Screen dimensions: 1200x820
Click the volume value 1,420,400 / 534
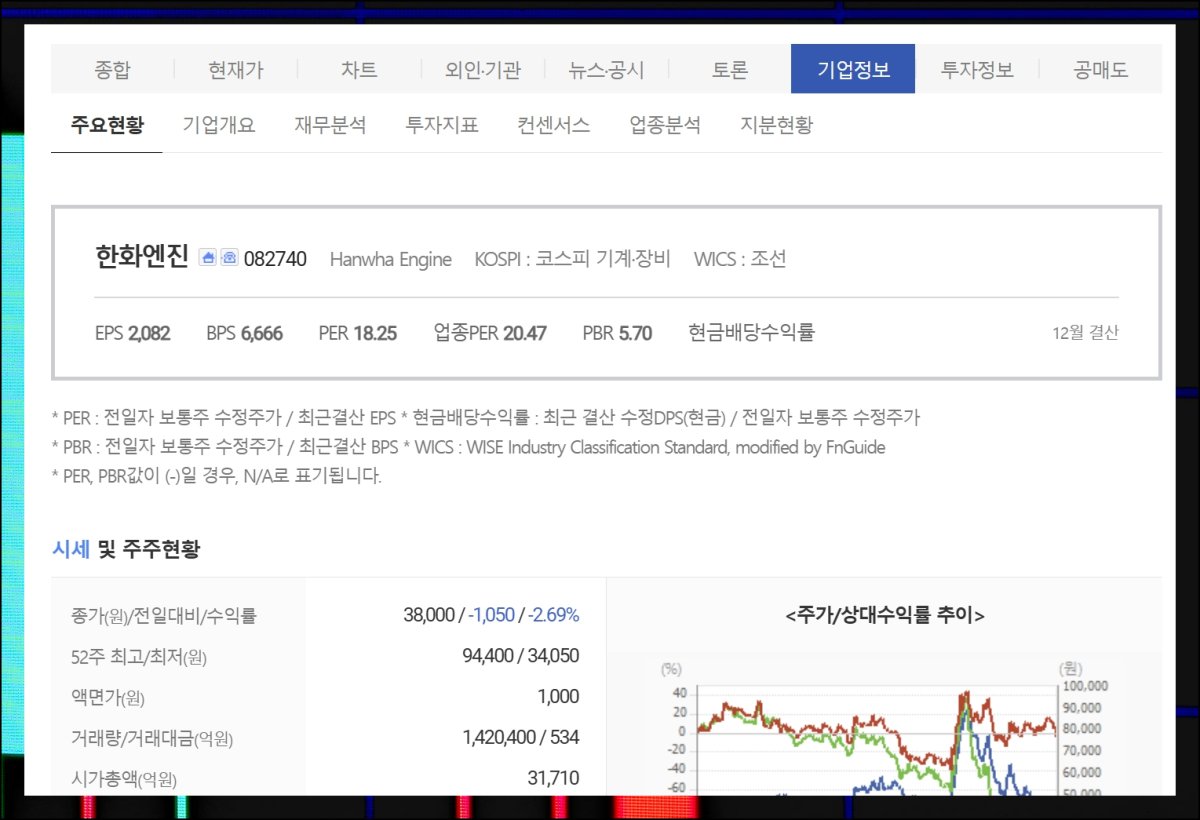tap(521, 738)
